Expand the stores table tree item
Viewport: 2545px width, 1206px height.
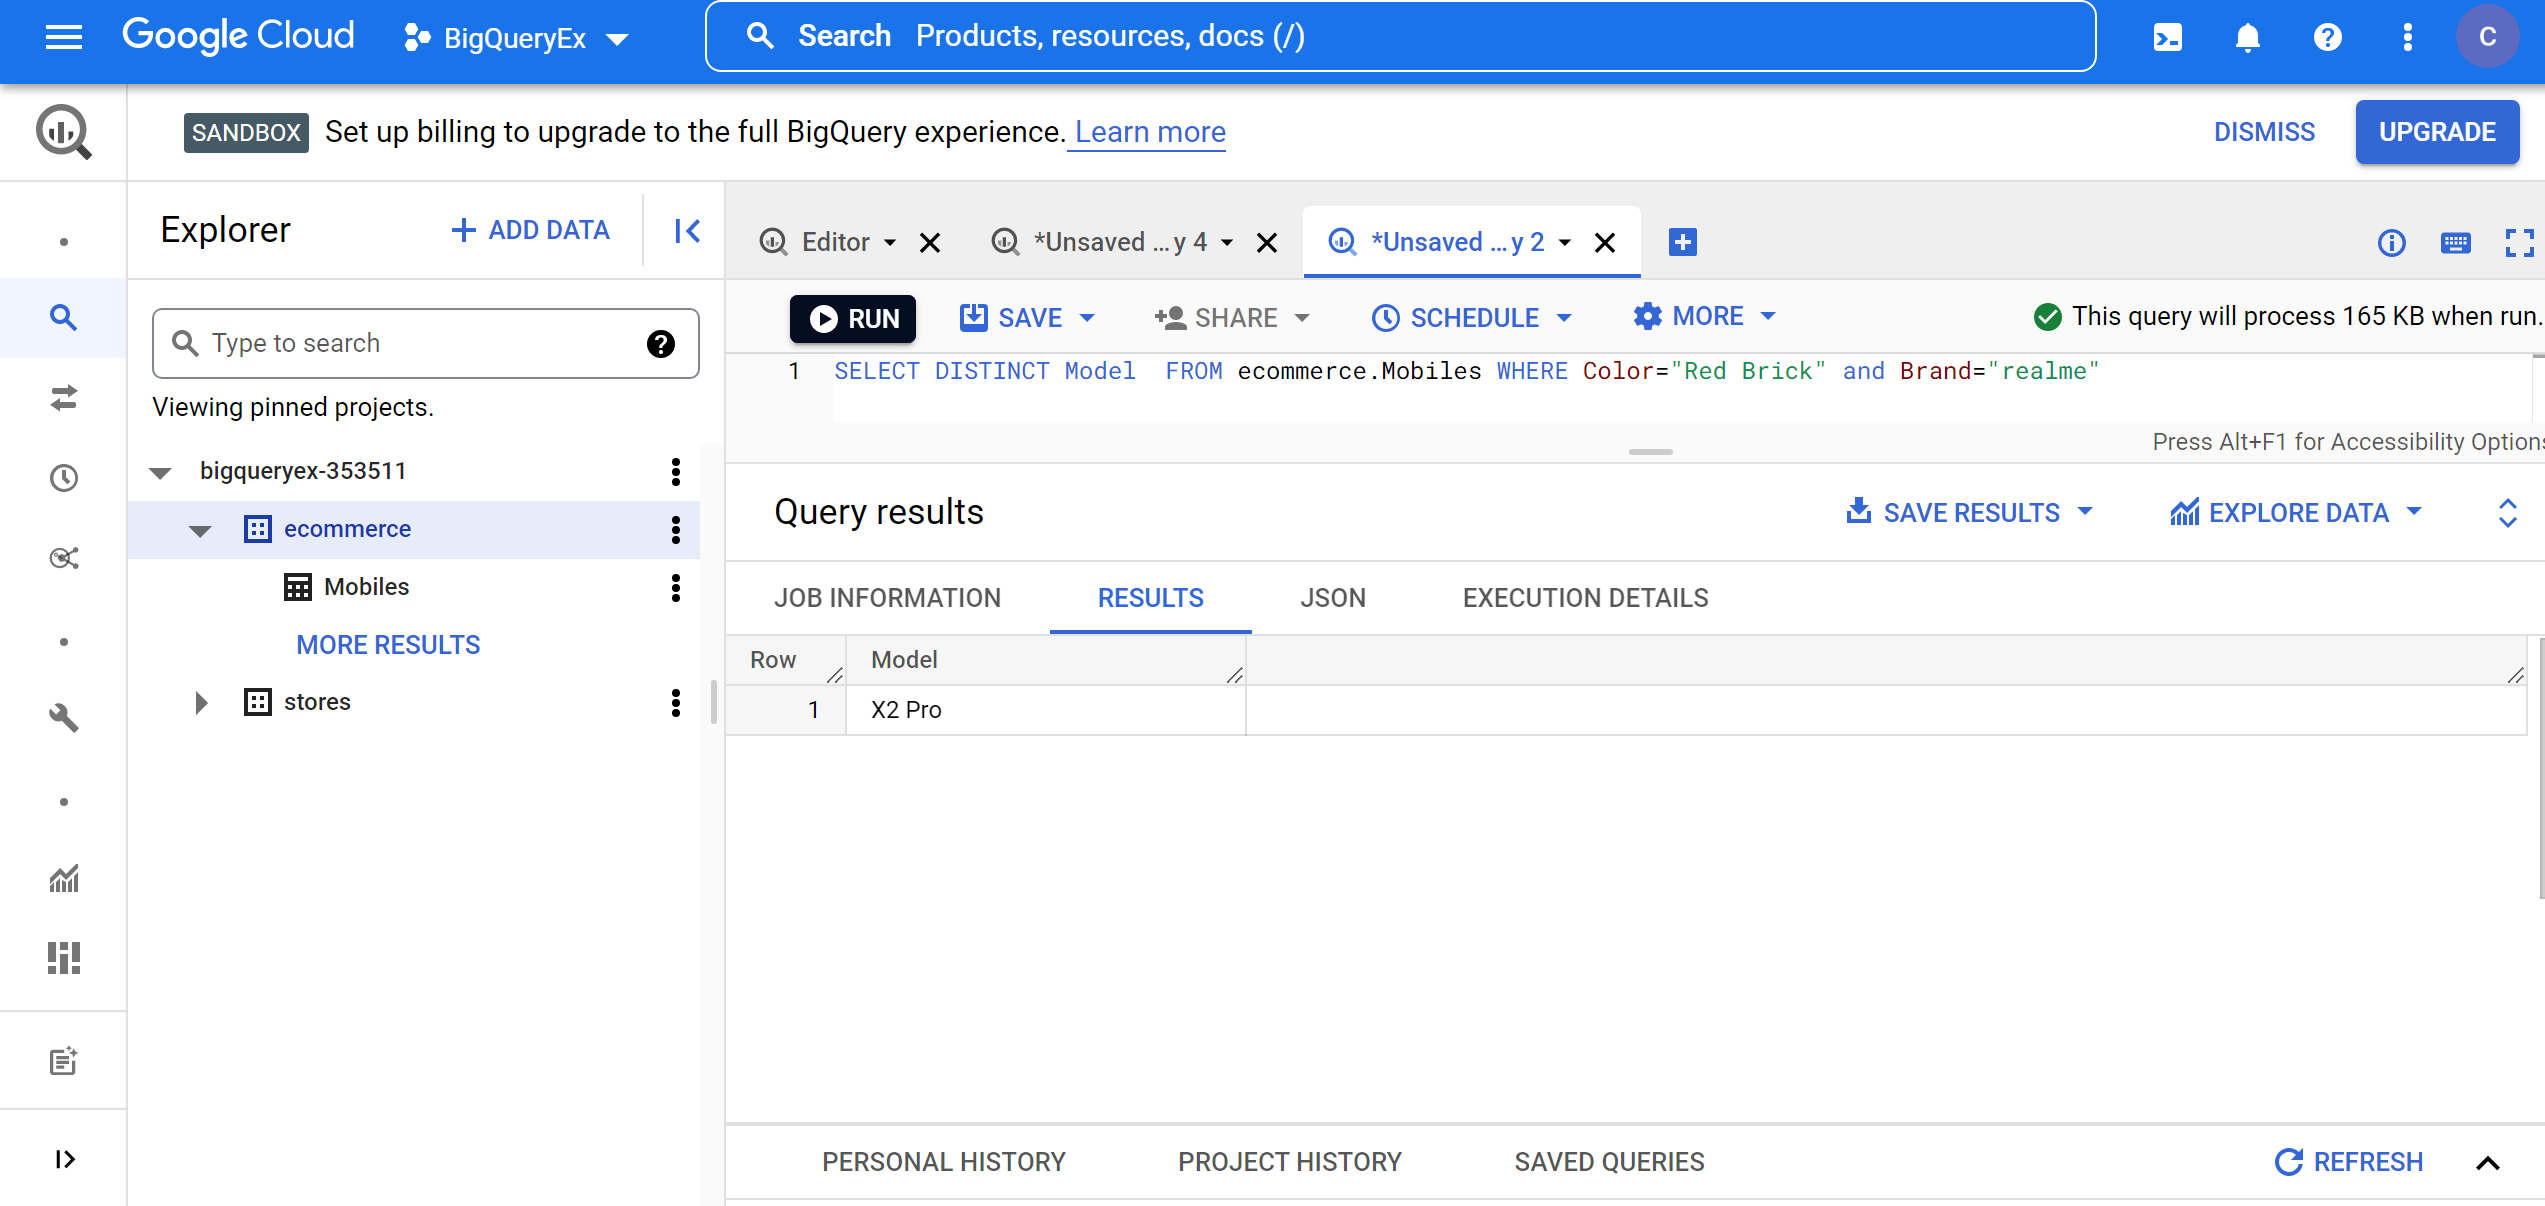click(200, 701)
